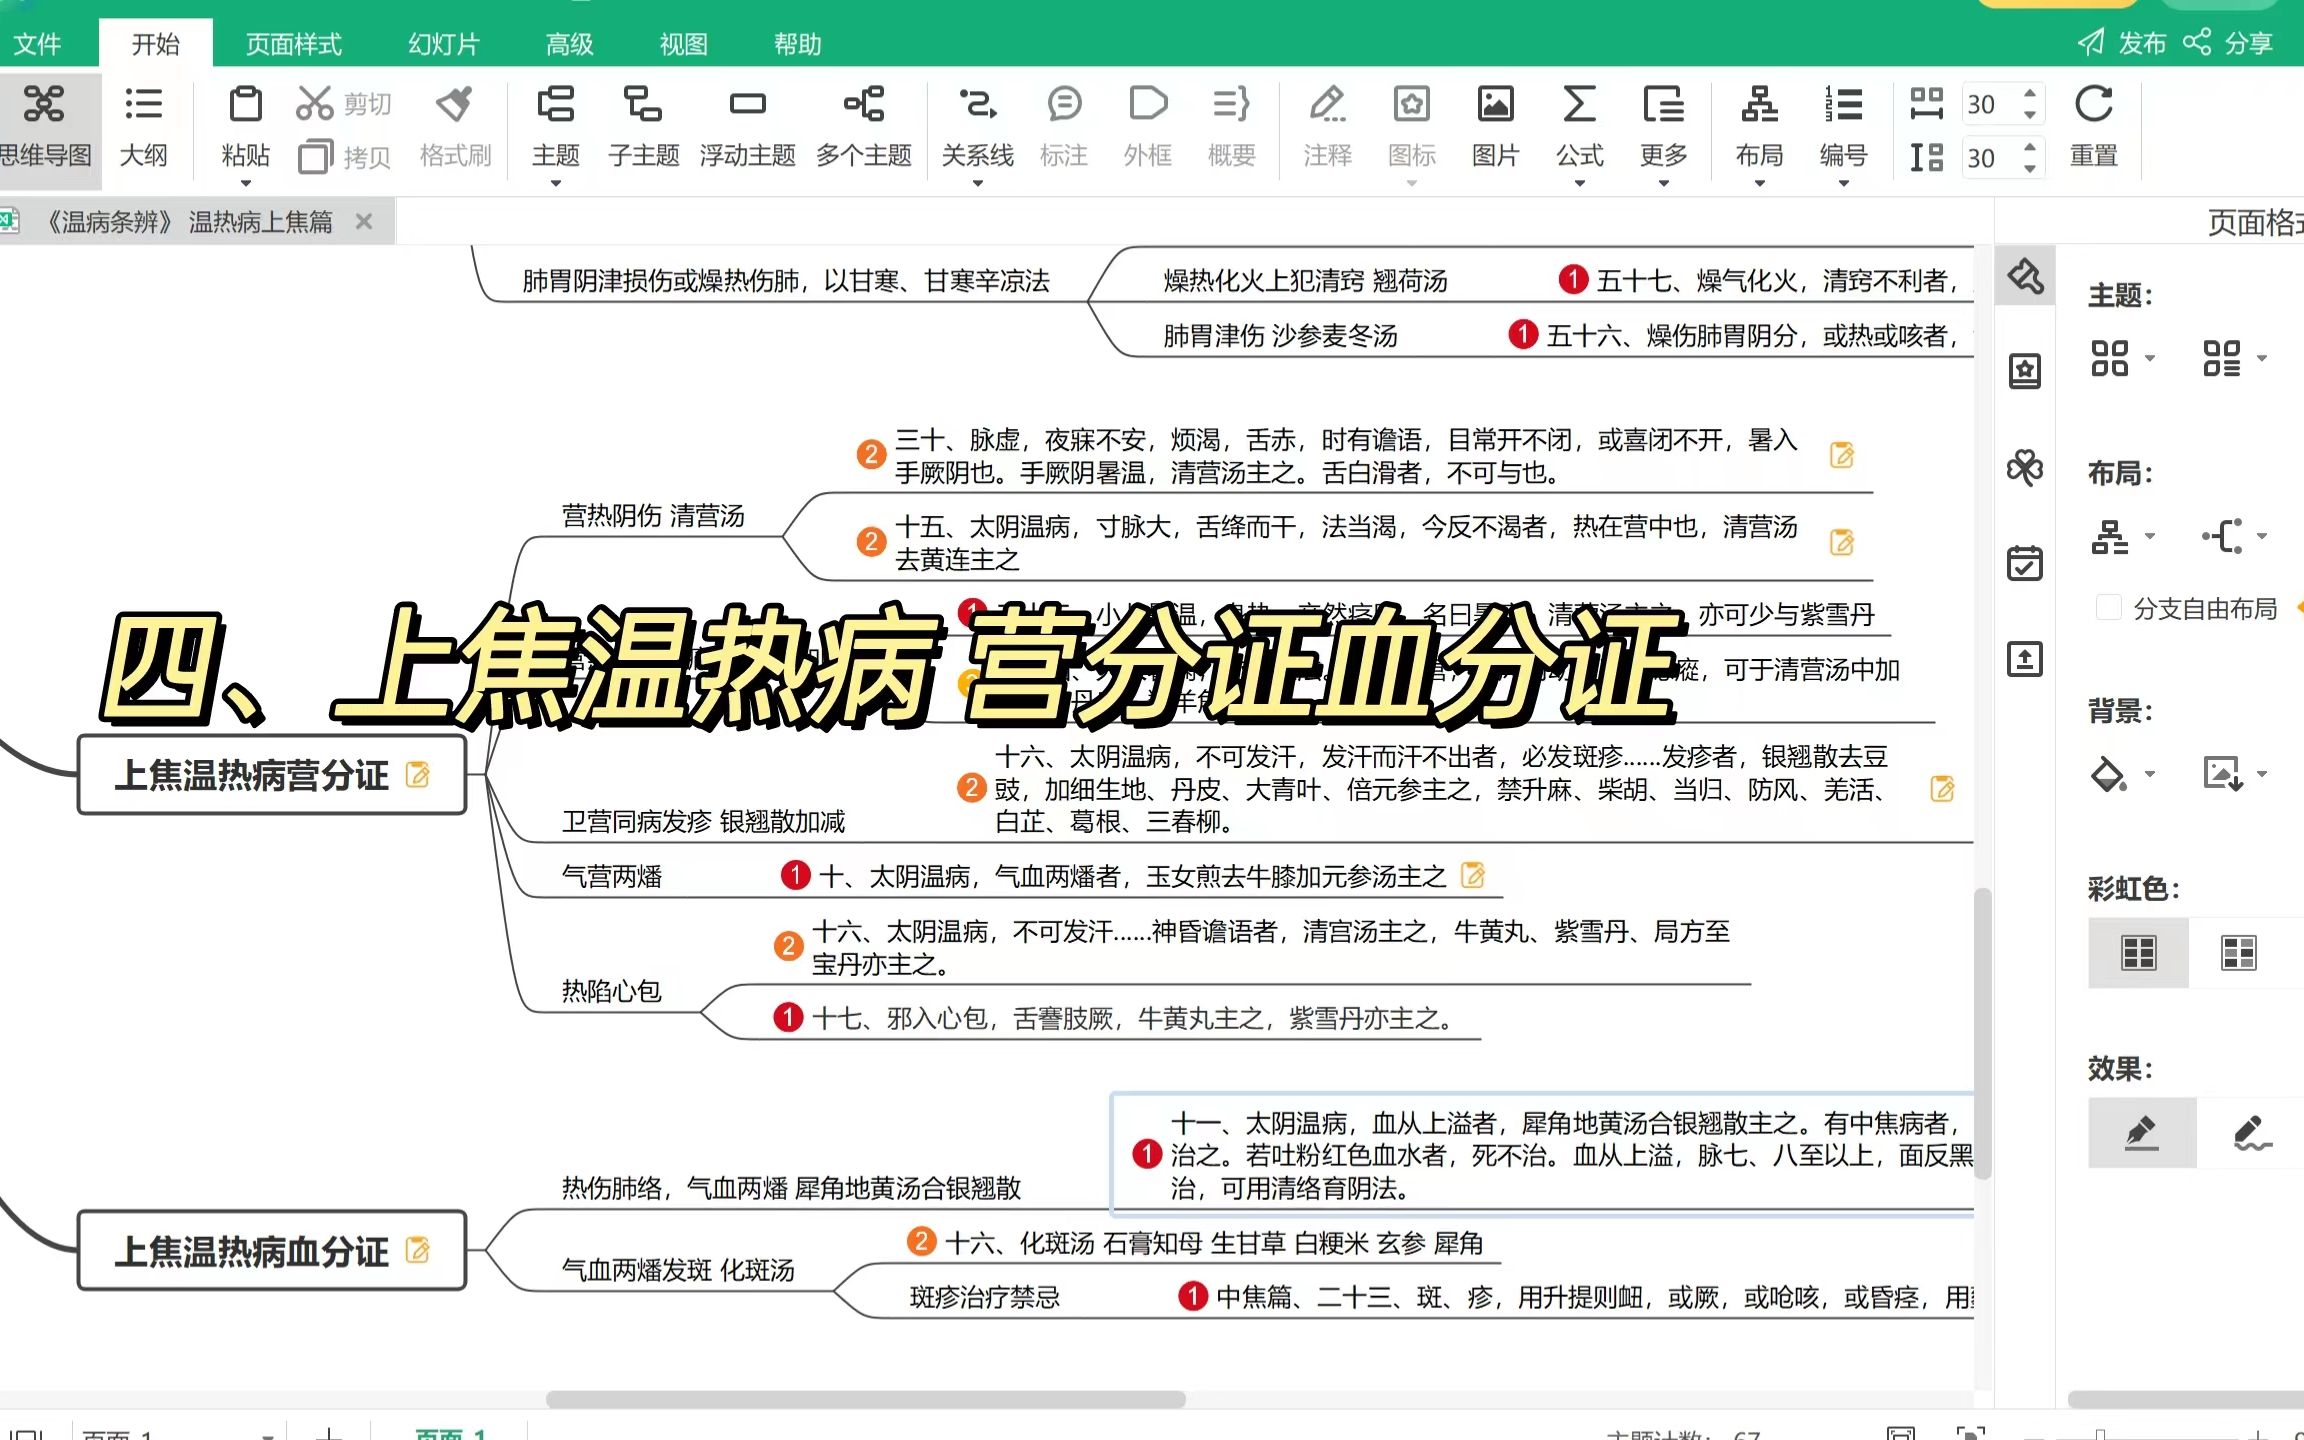Expand the relationship line dropdown arrow
2304x1440 pixels.
(x=977, y=183)
